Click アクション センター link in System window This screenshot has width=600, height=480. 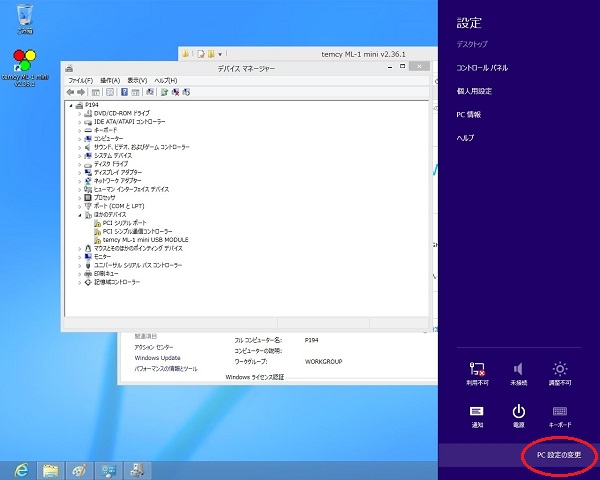[x=154, y=347]
